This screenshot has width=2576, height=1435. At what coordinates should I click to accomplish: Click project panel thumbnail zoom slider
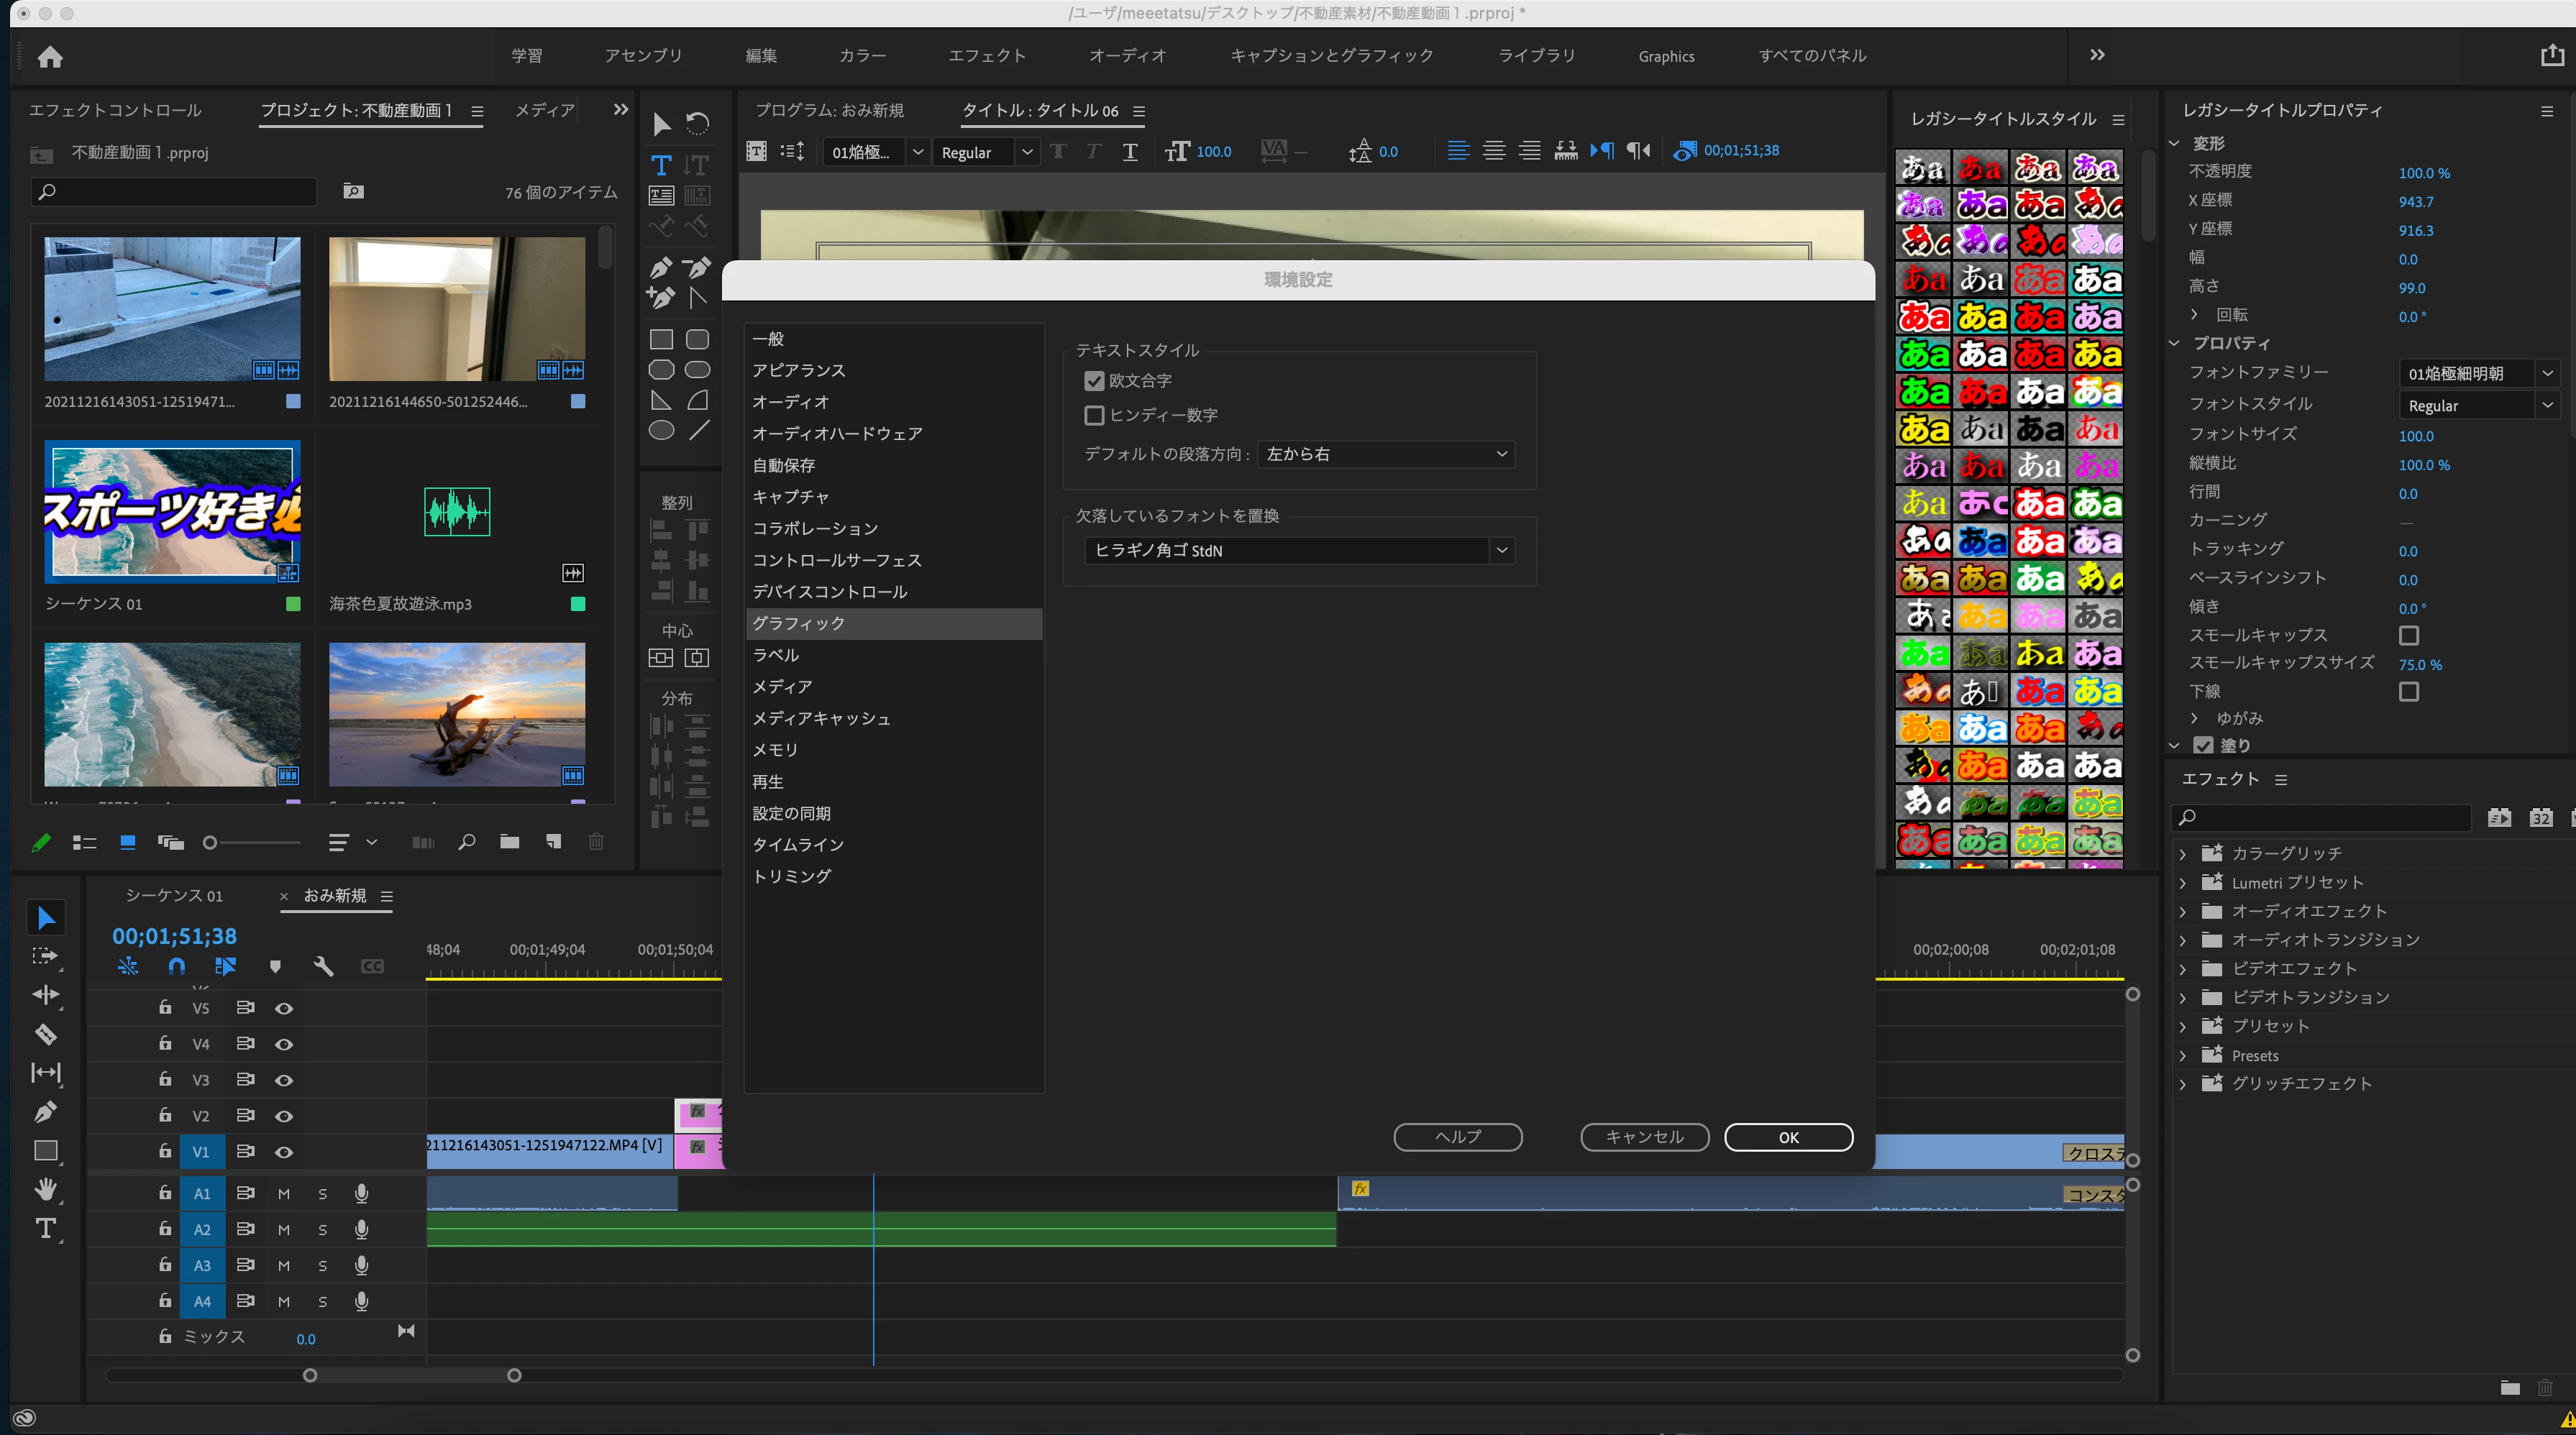210,843
